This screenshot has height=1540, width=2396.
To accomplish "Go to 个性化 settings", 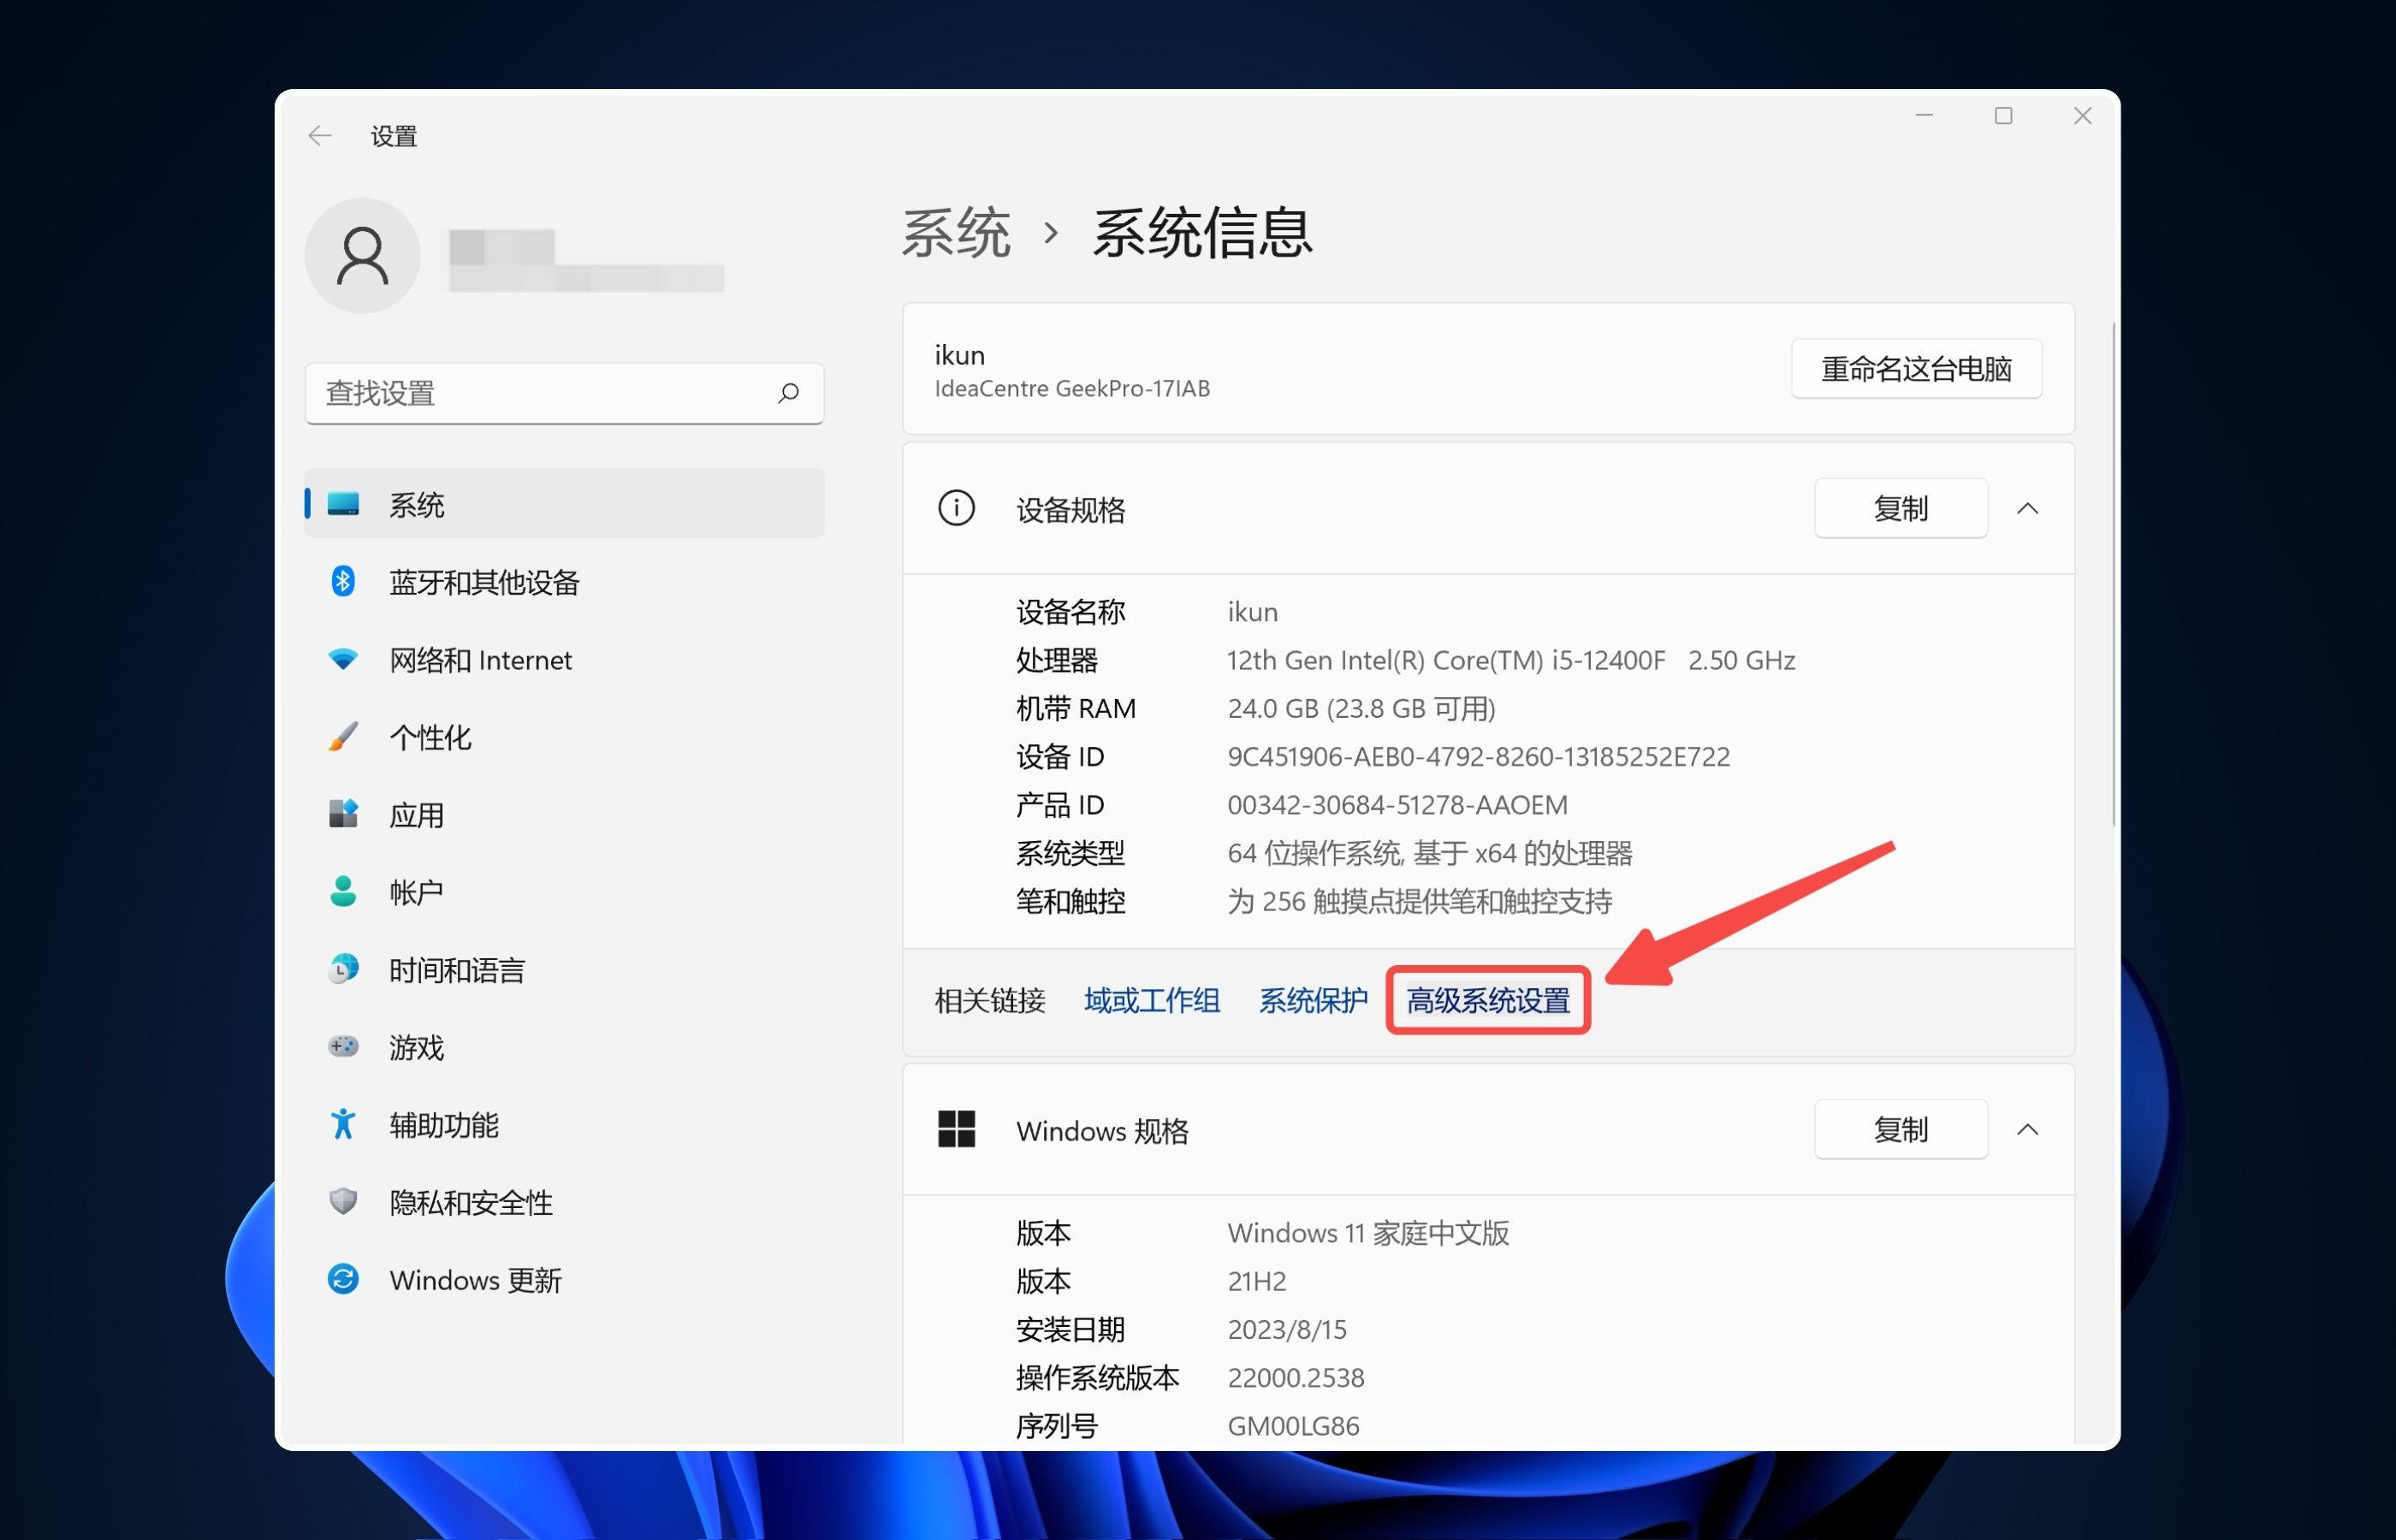I will pos(565,737).
